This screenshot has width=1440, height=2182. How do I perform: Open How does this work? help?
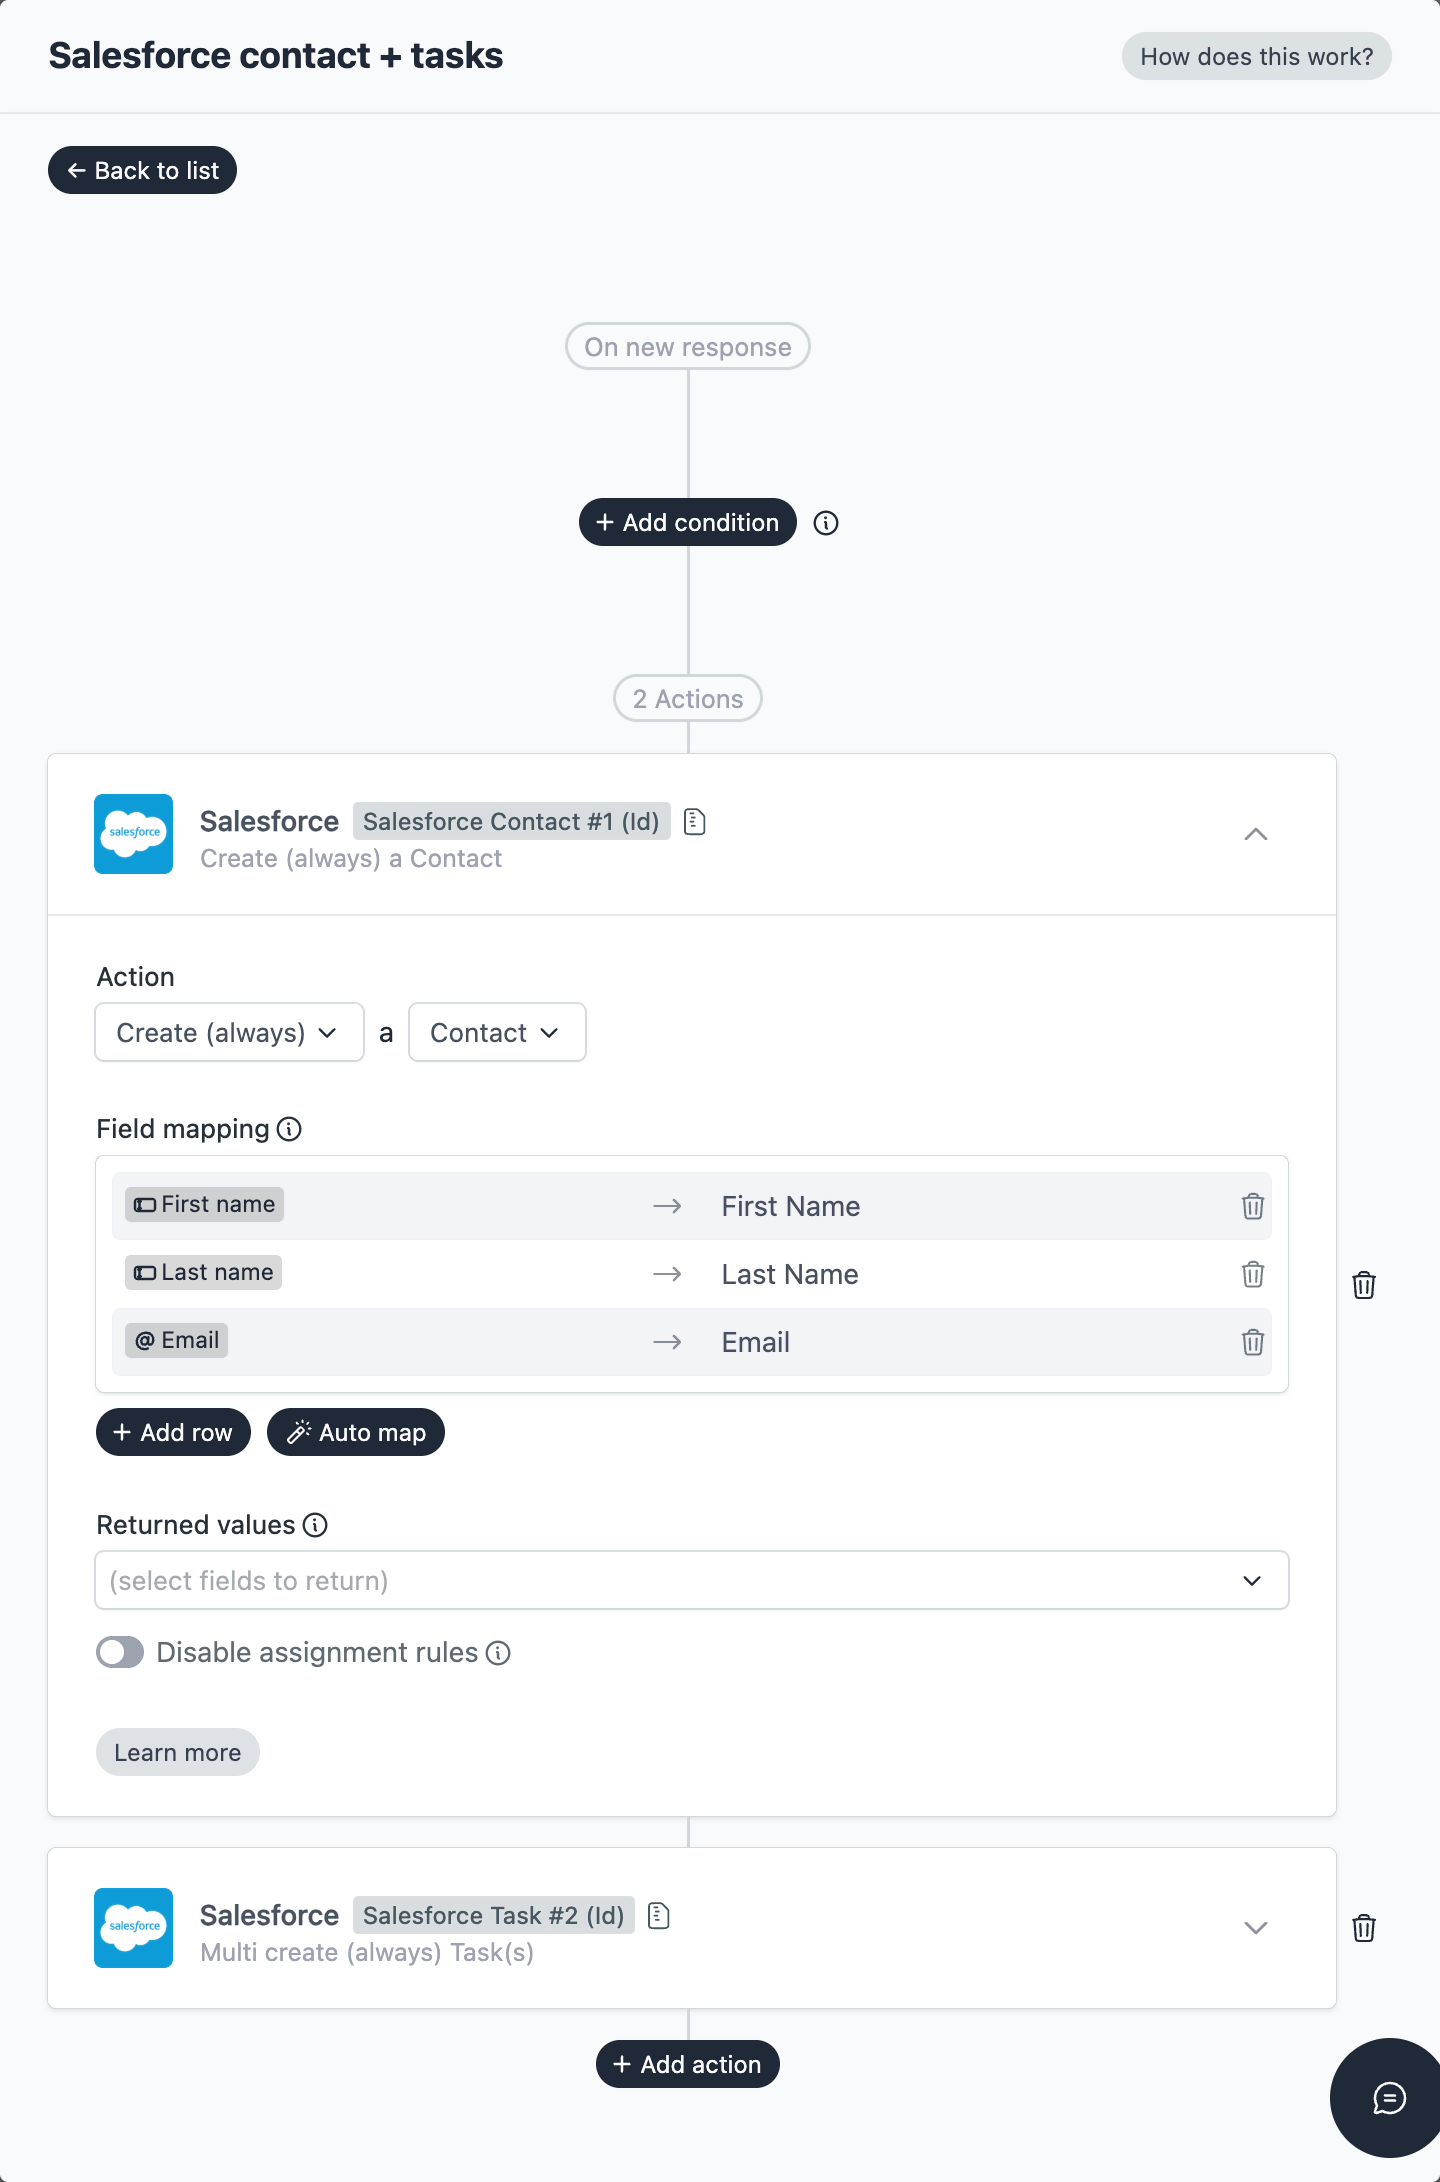(x=1257, y=56)
